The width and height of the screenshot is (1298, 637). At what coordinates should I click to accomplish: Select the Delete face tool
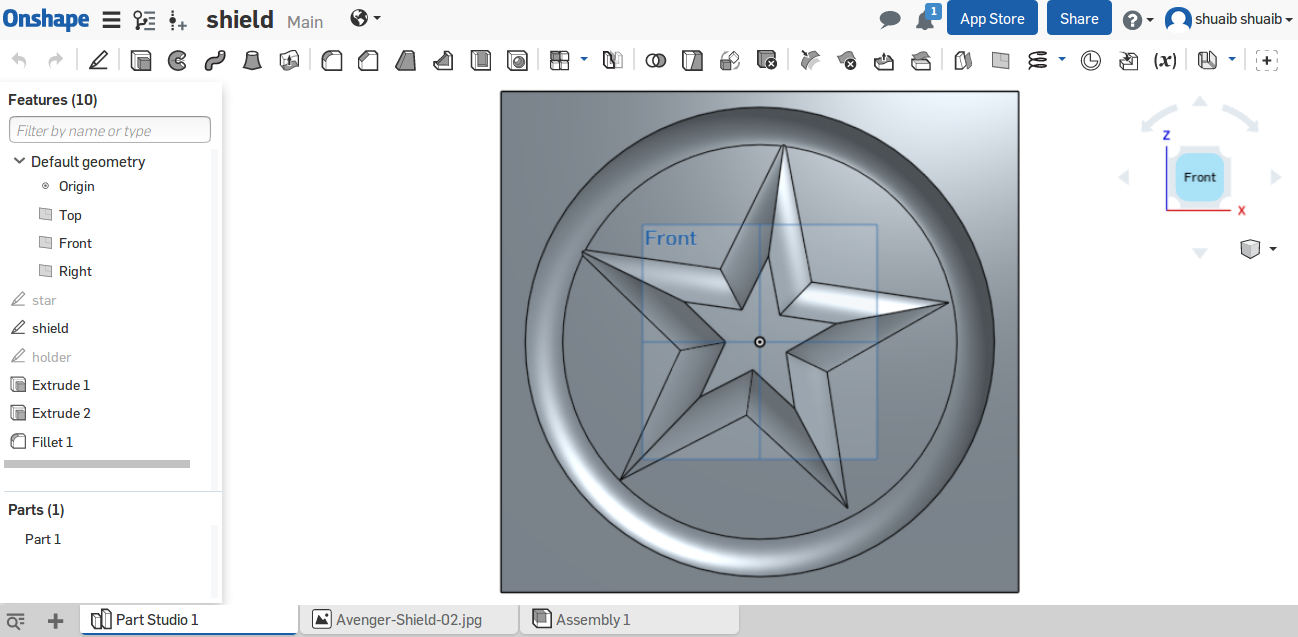coord(847,61)
